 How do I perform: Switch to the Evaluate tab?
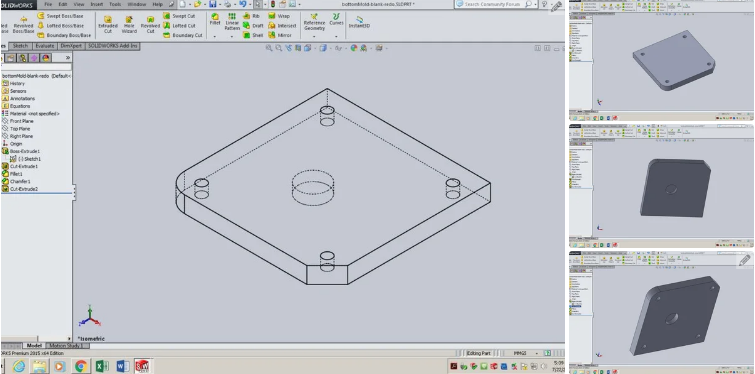45,46
